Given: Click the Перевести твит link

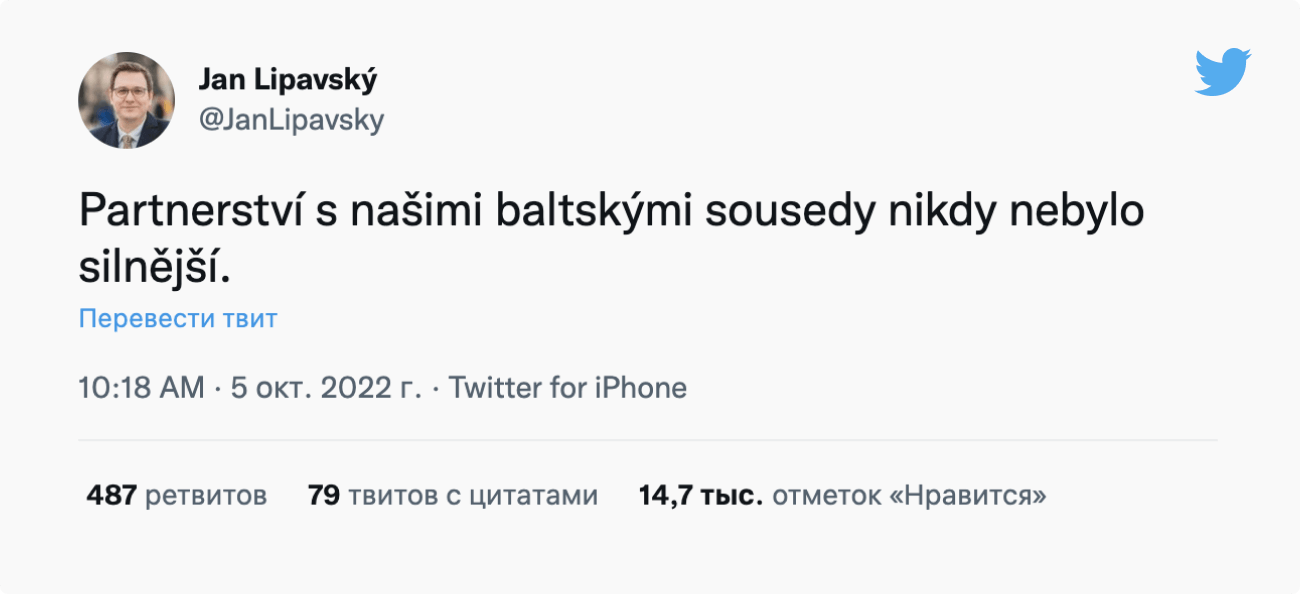Looking at the screenshot, I should (x=178, y=319).
